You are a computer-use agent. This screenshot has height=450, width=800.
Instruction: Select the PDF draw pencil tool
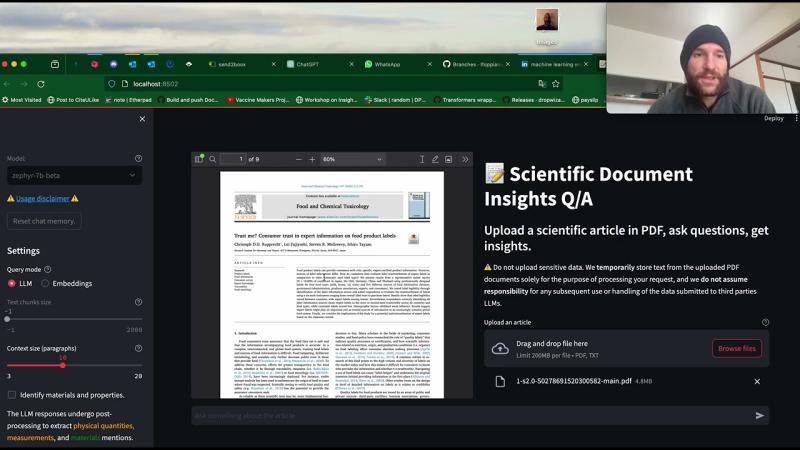coord(435,159)
